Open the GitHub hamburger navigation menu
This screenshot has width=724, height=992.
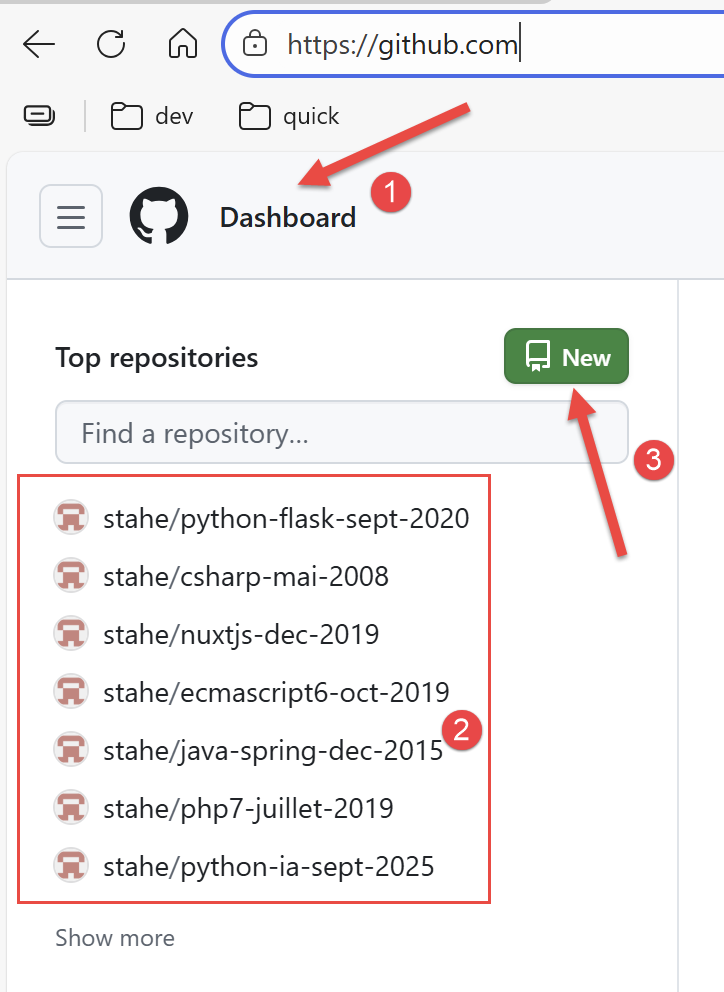tap(70, 216)
